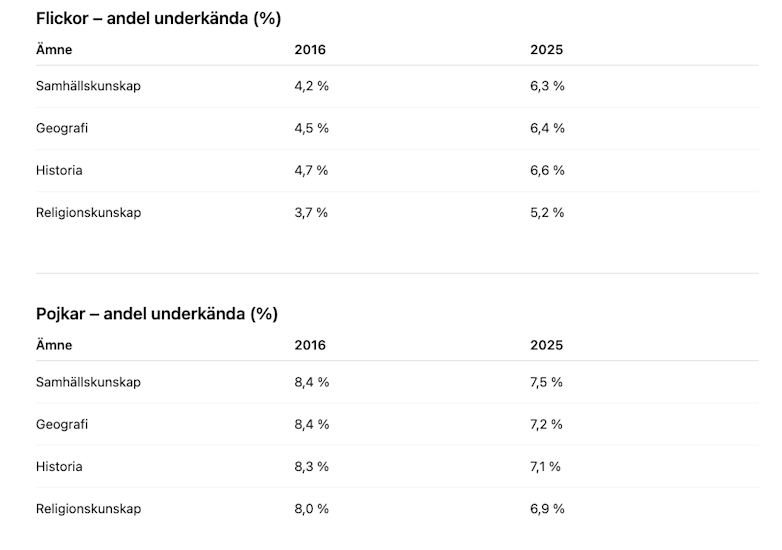
Task: Click the 6,9 % cell
Action: (547, 508)
